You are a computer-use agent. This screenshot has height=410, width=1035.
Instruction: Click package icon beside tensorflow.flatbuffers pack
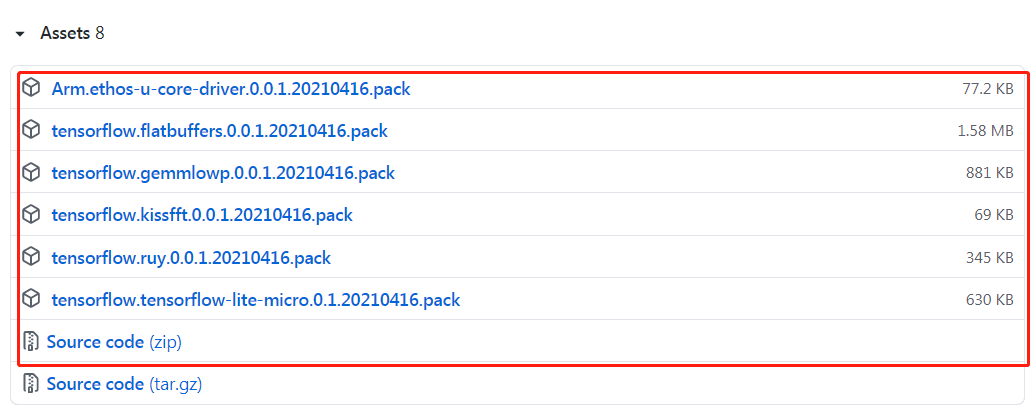[31, 130]
